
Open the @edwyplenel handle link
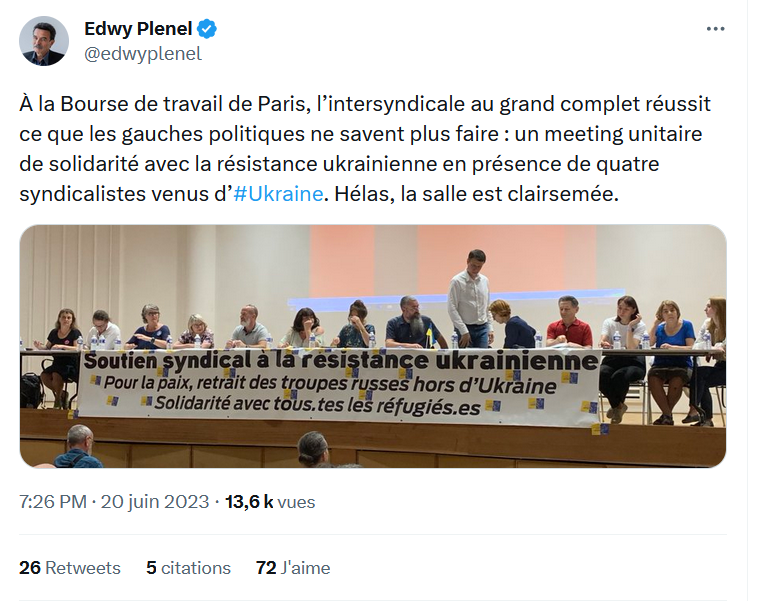tap(143, 54)
